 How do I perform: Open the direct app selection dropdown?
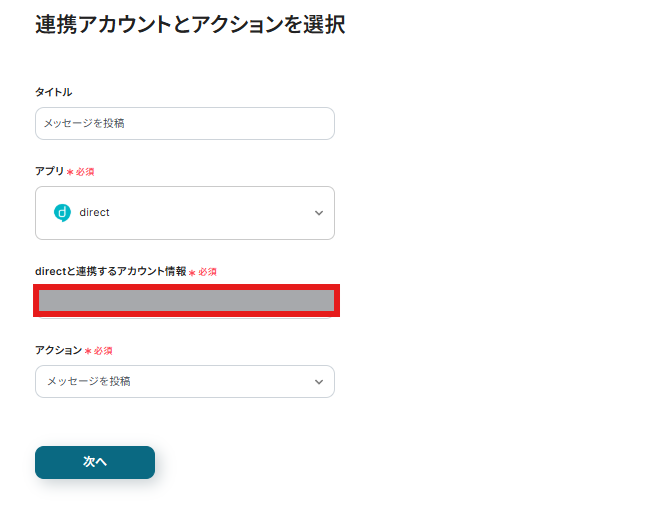[x=185, y=213]
